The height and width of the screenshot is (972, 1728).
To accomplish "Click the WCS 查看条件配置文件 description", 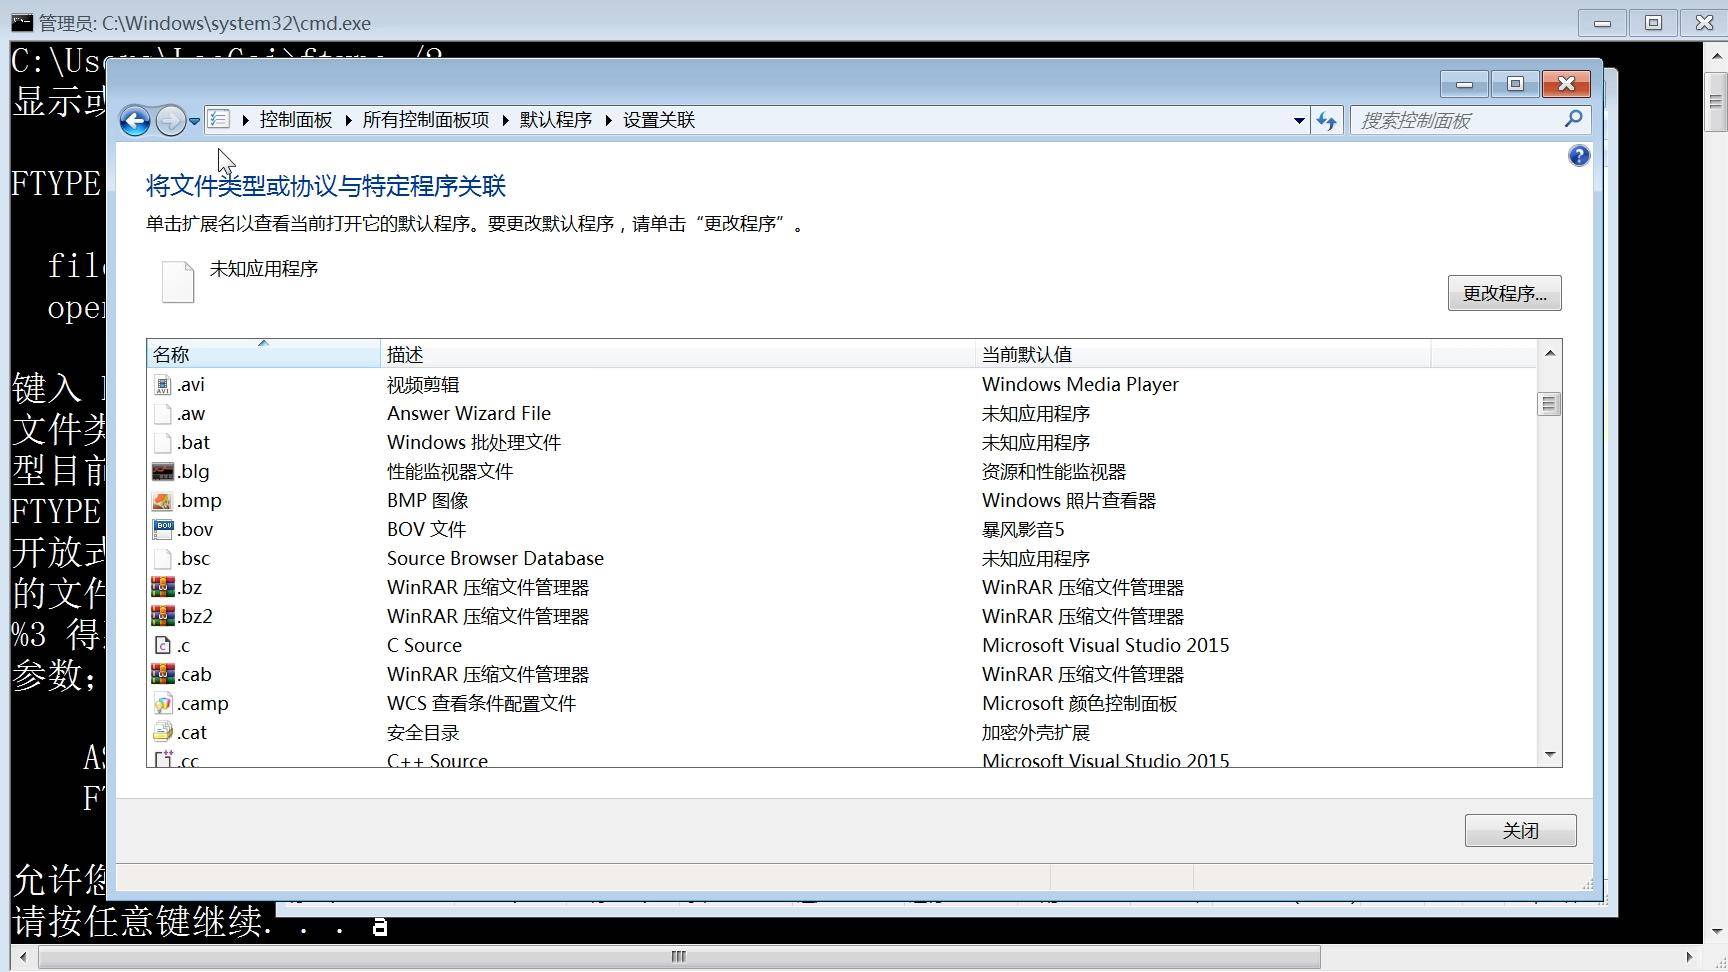I will pyautogui.click(x=481, y=704).
